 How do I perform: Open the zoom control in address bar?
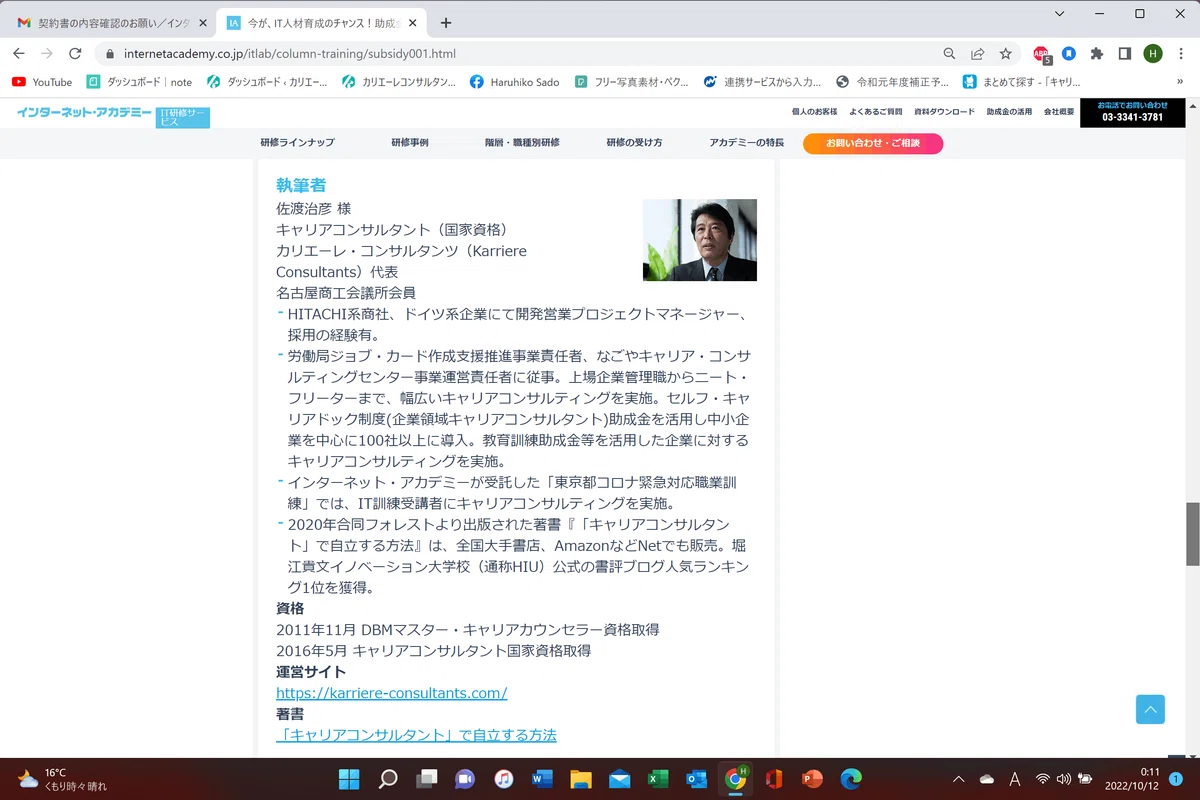pos(949,54)
